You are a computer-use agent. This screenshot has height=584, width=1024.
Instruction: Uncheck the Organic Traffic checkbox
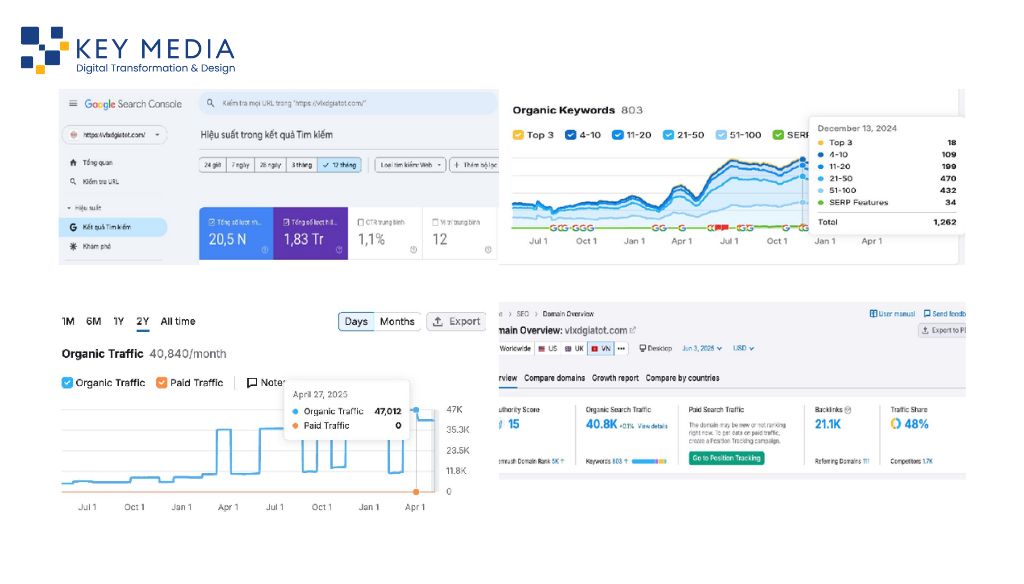[67, 383]
